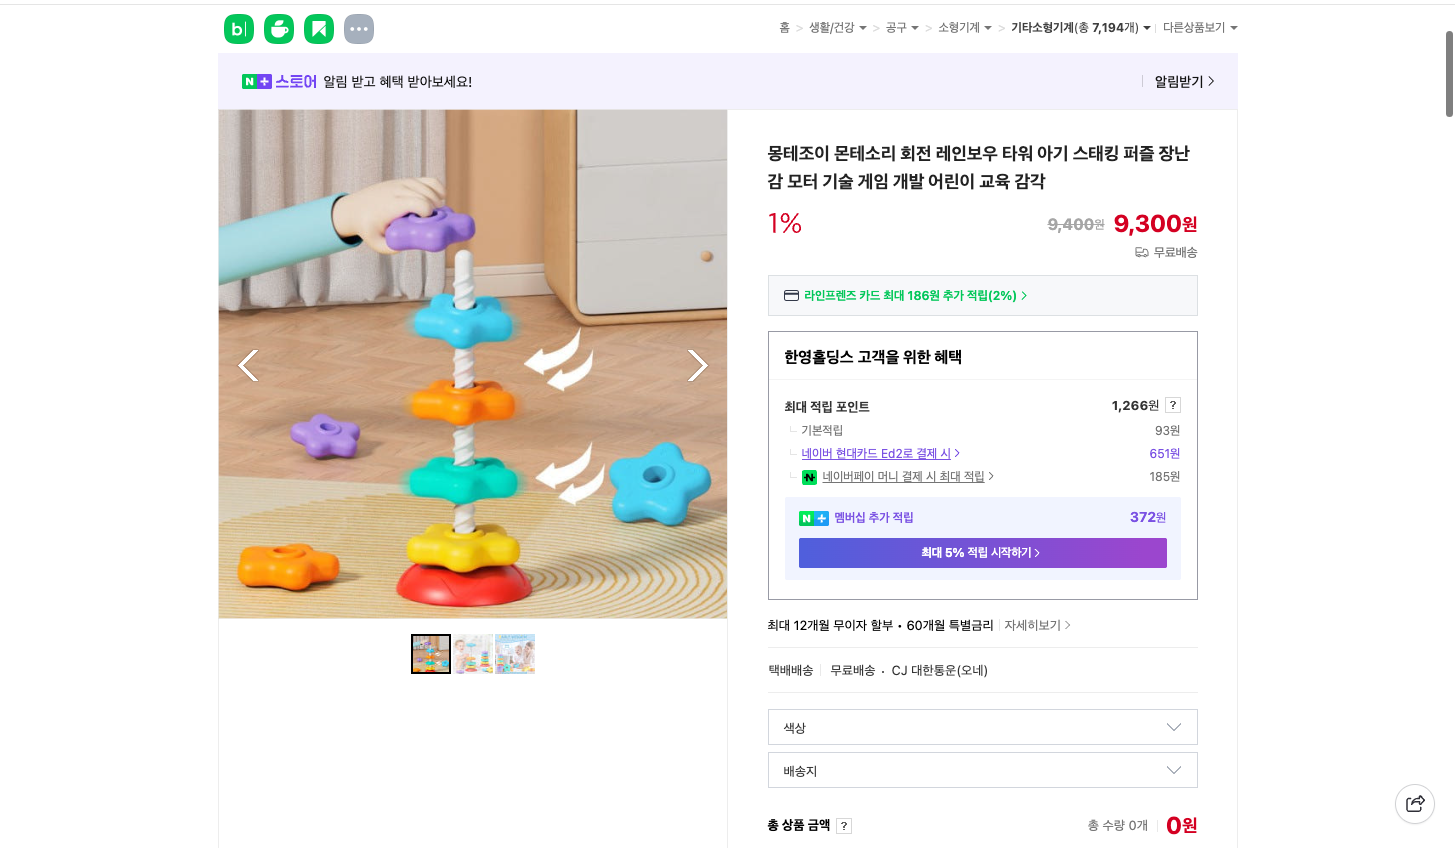This screenshot has width=1455, height=848.
Task: Share product to Naver Blog
Action: tap(238, 28)
